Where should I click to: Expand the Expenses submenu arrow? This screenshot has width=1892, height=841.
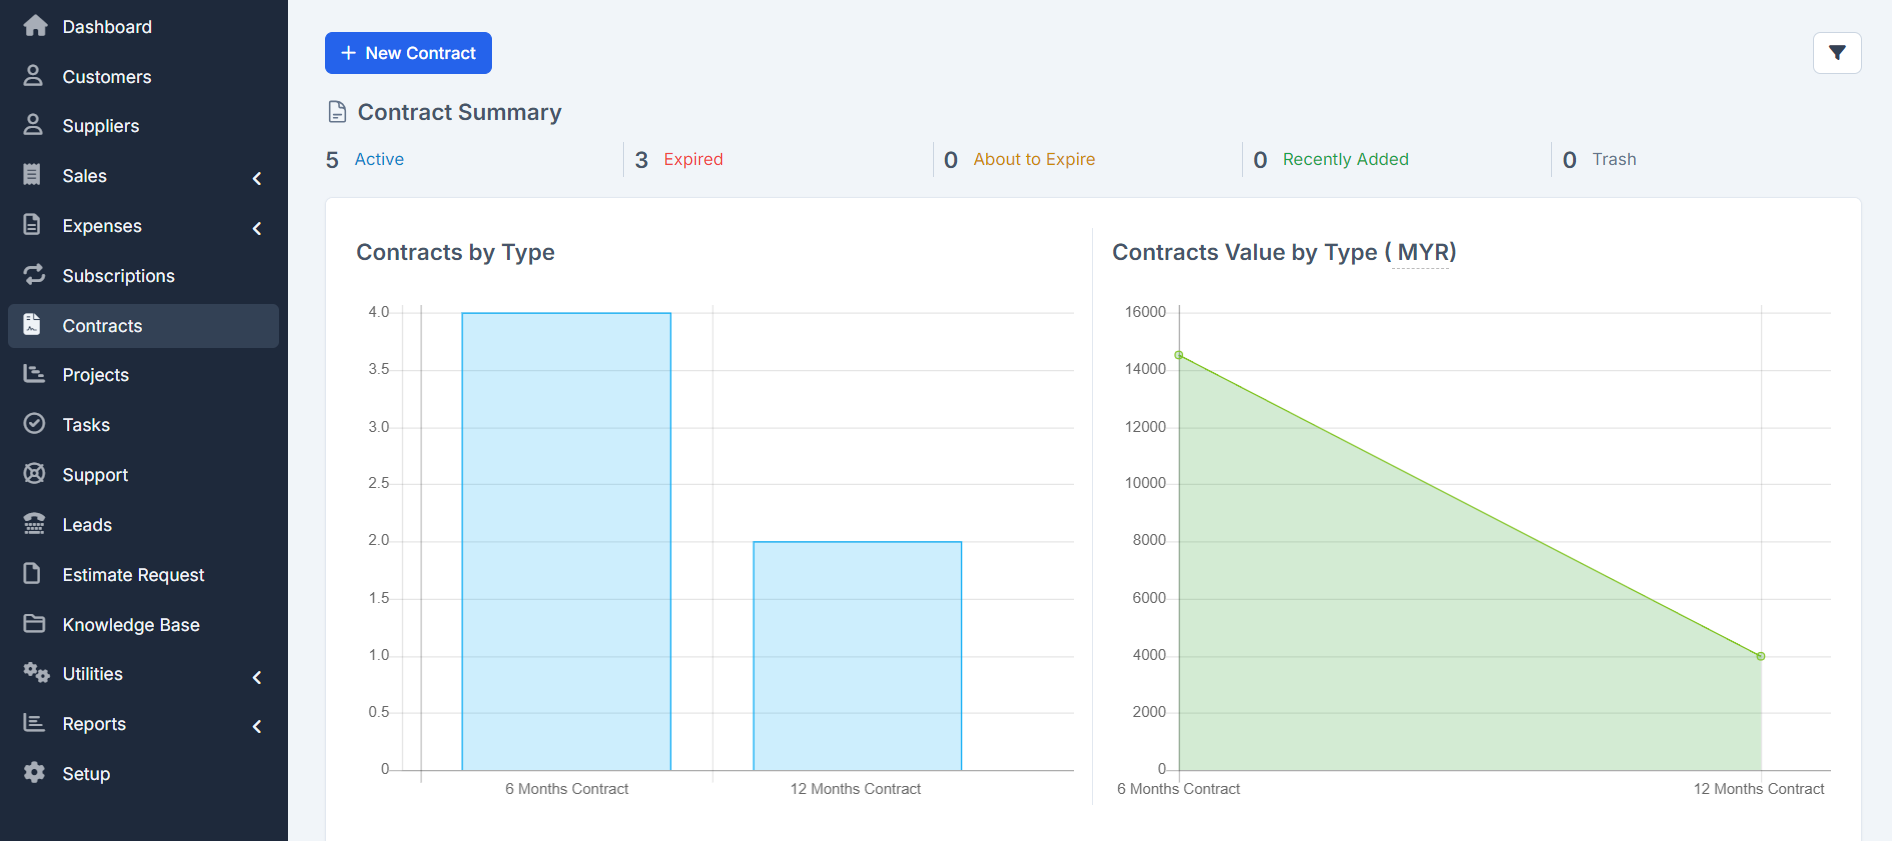pyautogui.click(x=257, y=228)
